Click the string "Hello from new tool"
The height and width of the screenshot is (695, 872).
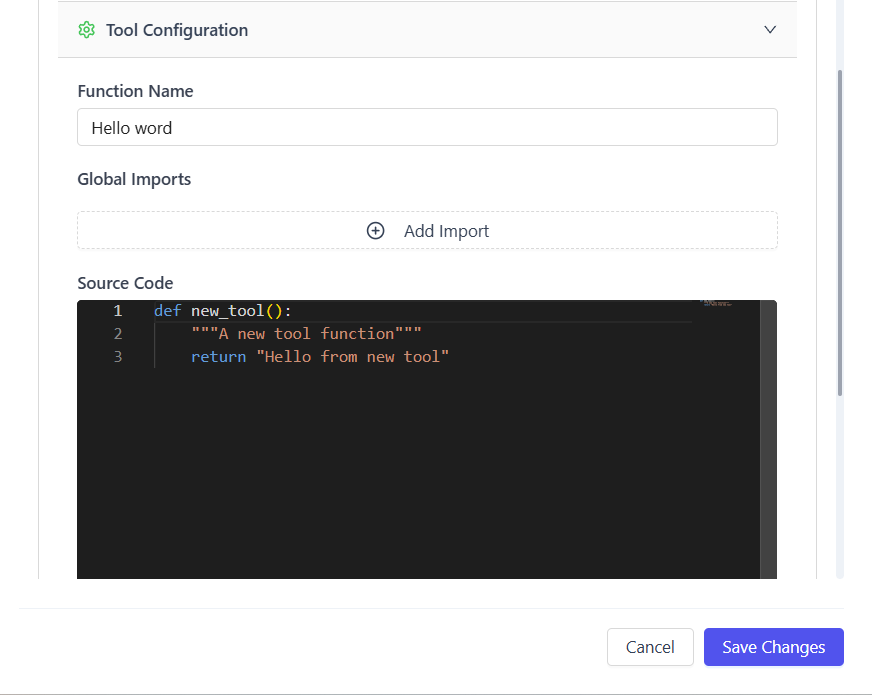(x=353, y=357)
